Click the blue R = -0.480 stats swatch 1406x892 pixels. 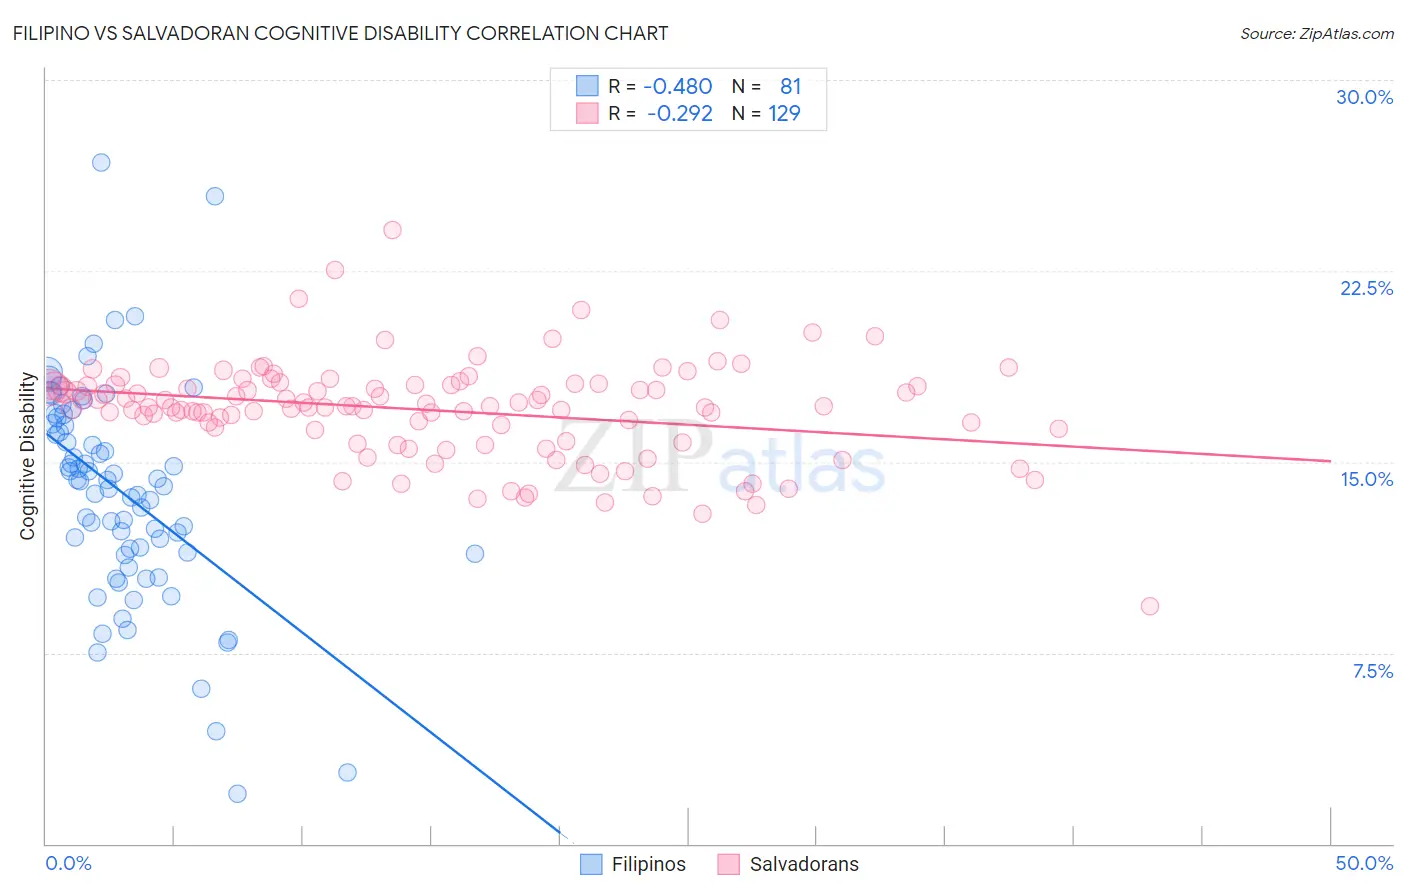click(x=587, y=86)
